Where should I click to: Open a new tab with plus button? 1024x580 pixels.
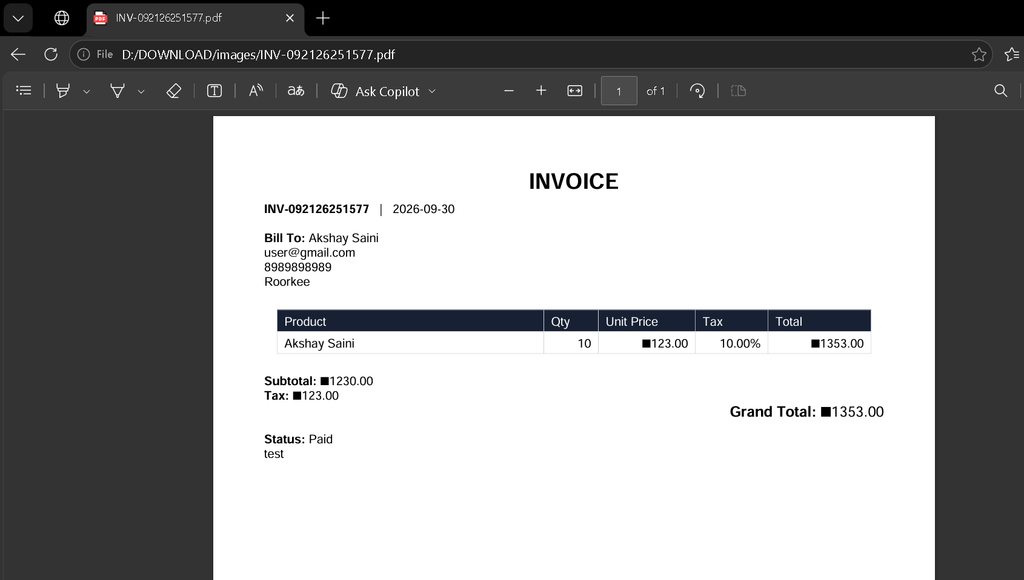(x=323, y=18)
